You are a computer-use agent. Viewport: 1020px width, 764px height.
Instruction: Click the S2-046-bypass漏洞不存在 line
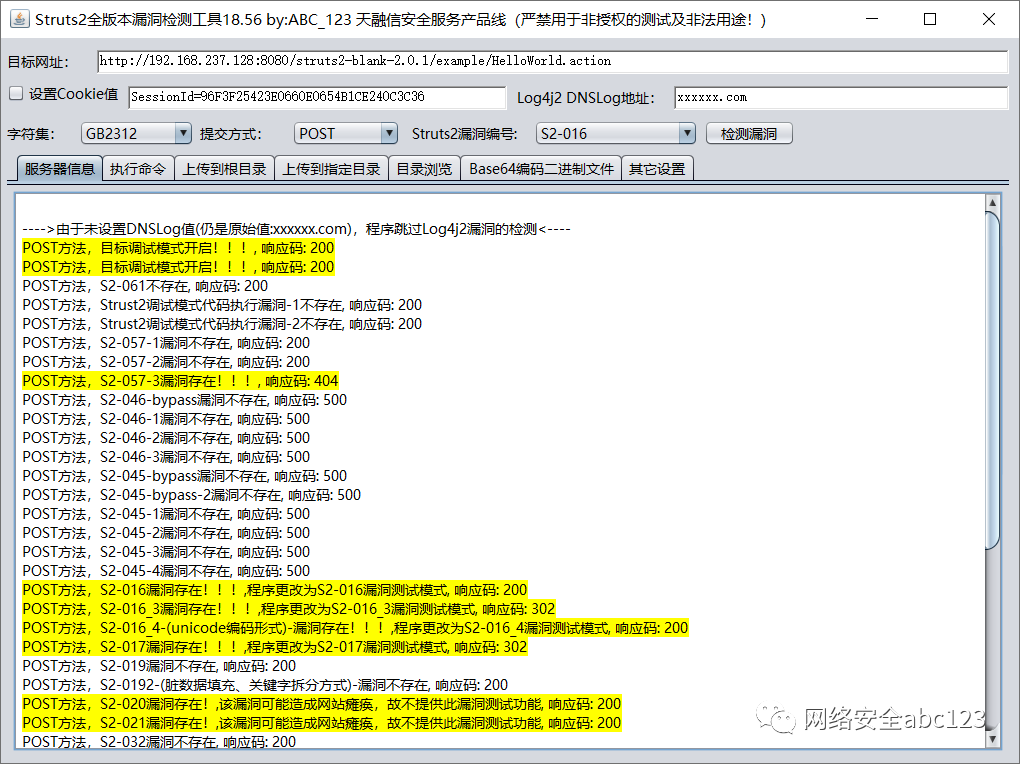[x=185, y=400]
